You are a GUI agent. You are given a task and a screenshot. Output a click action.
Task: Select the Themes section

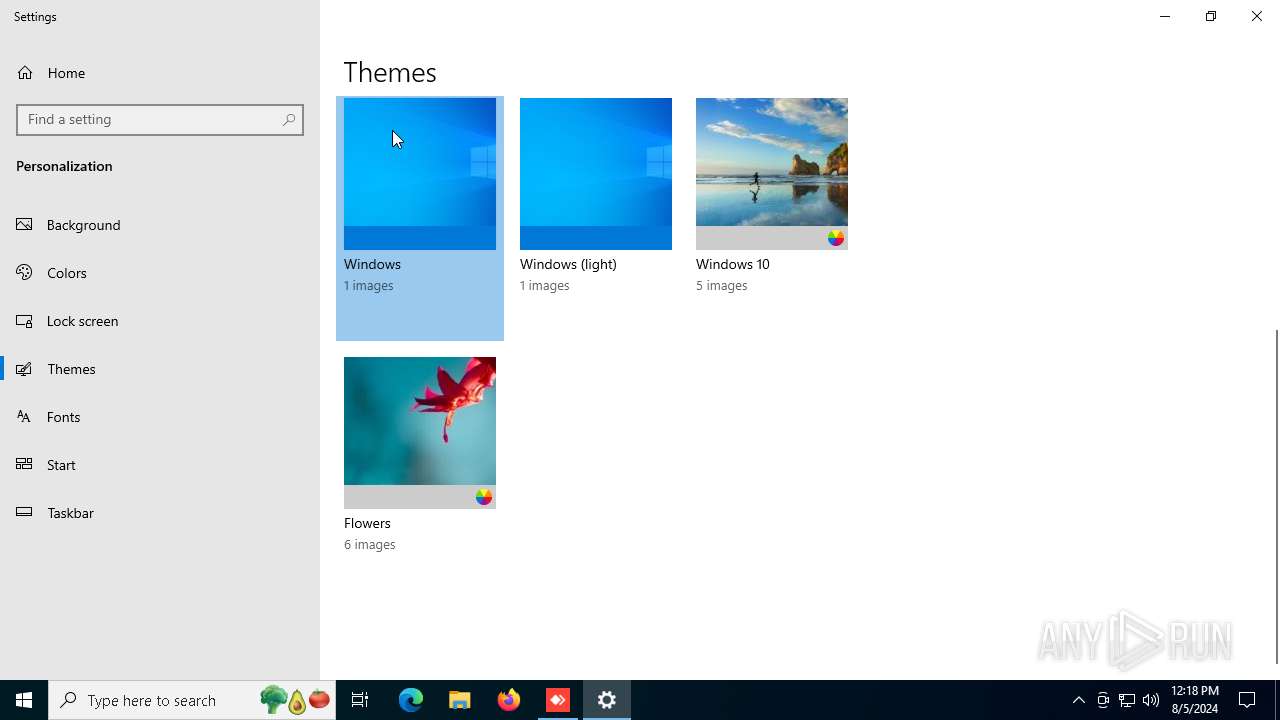160,369
